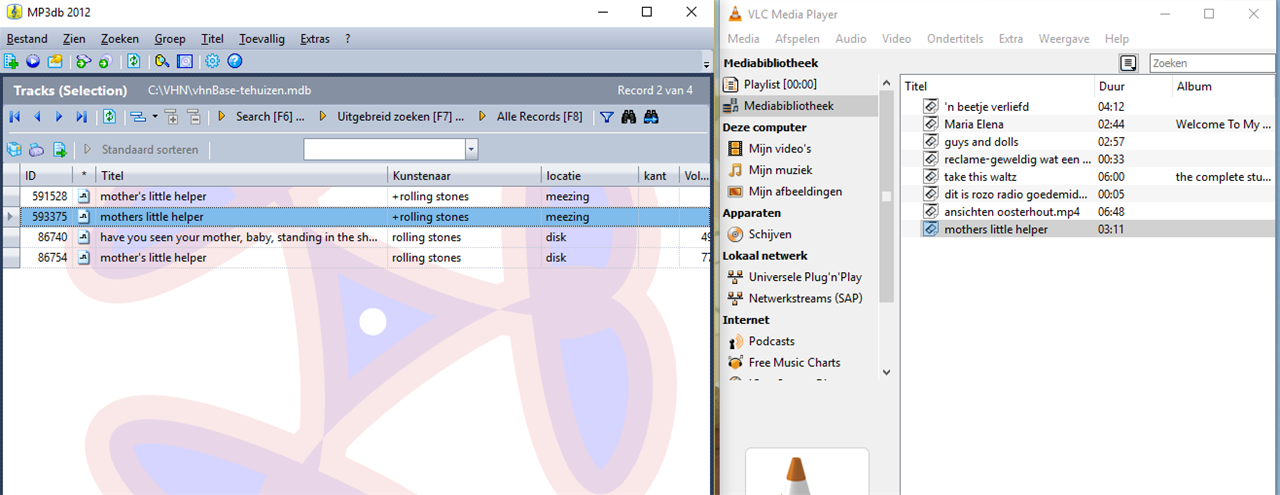Click the printer icon in Tracks toolbar
The width and height of the screenshot is (1280, 495).
click(x=36, y=150)
